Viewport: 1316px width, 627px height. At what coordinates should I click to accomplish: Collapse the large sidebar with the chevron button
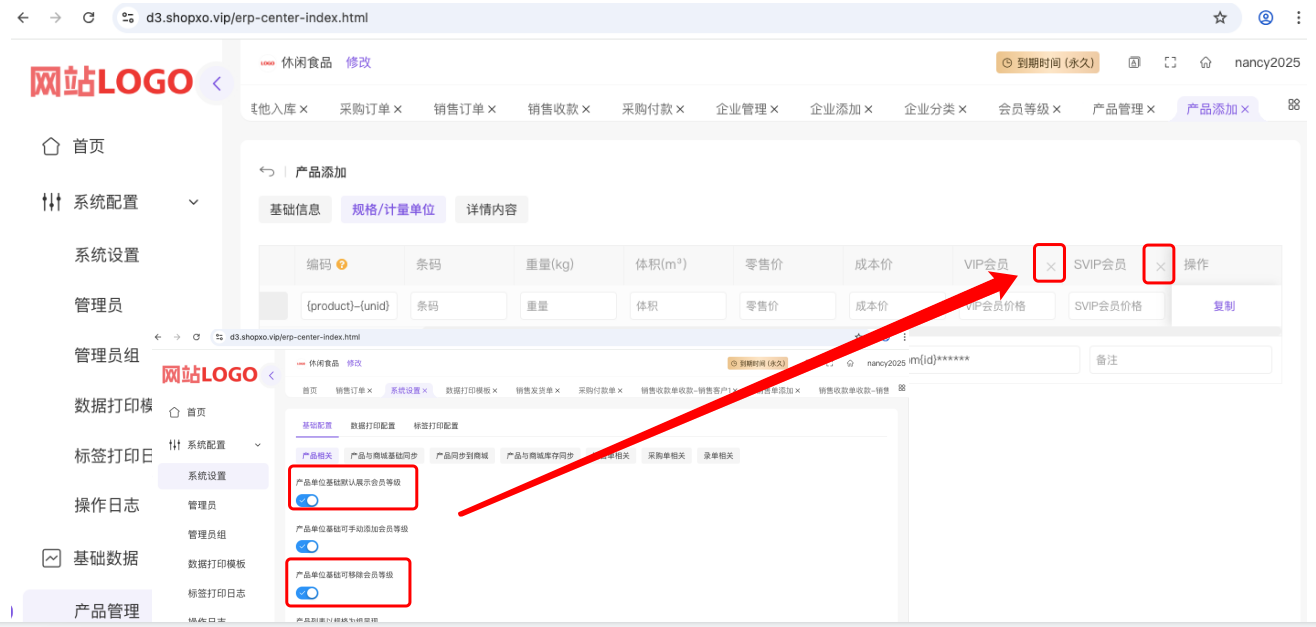click(x=216, y=83)
